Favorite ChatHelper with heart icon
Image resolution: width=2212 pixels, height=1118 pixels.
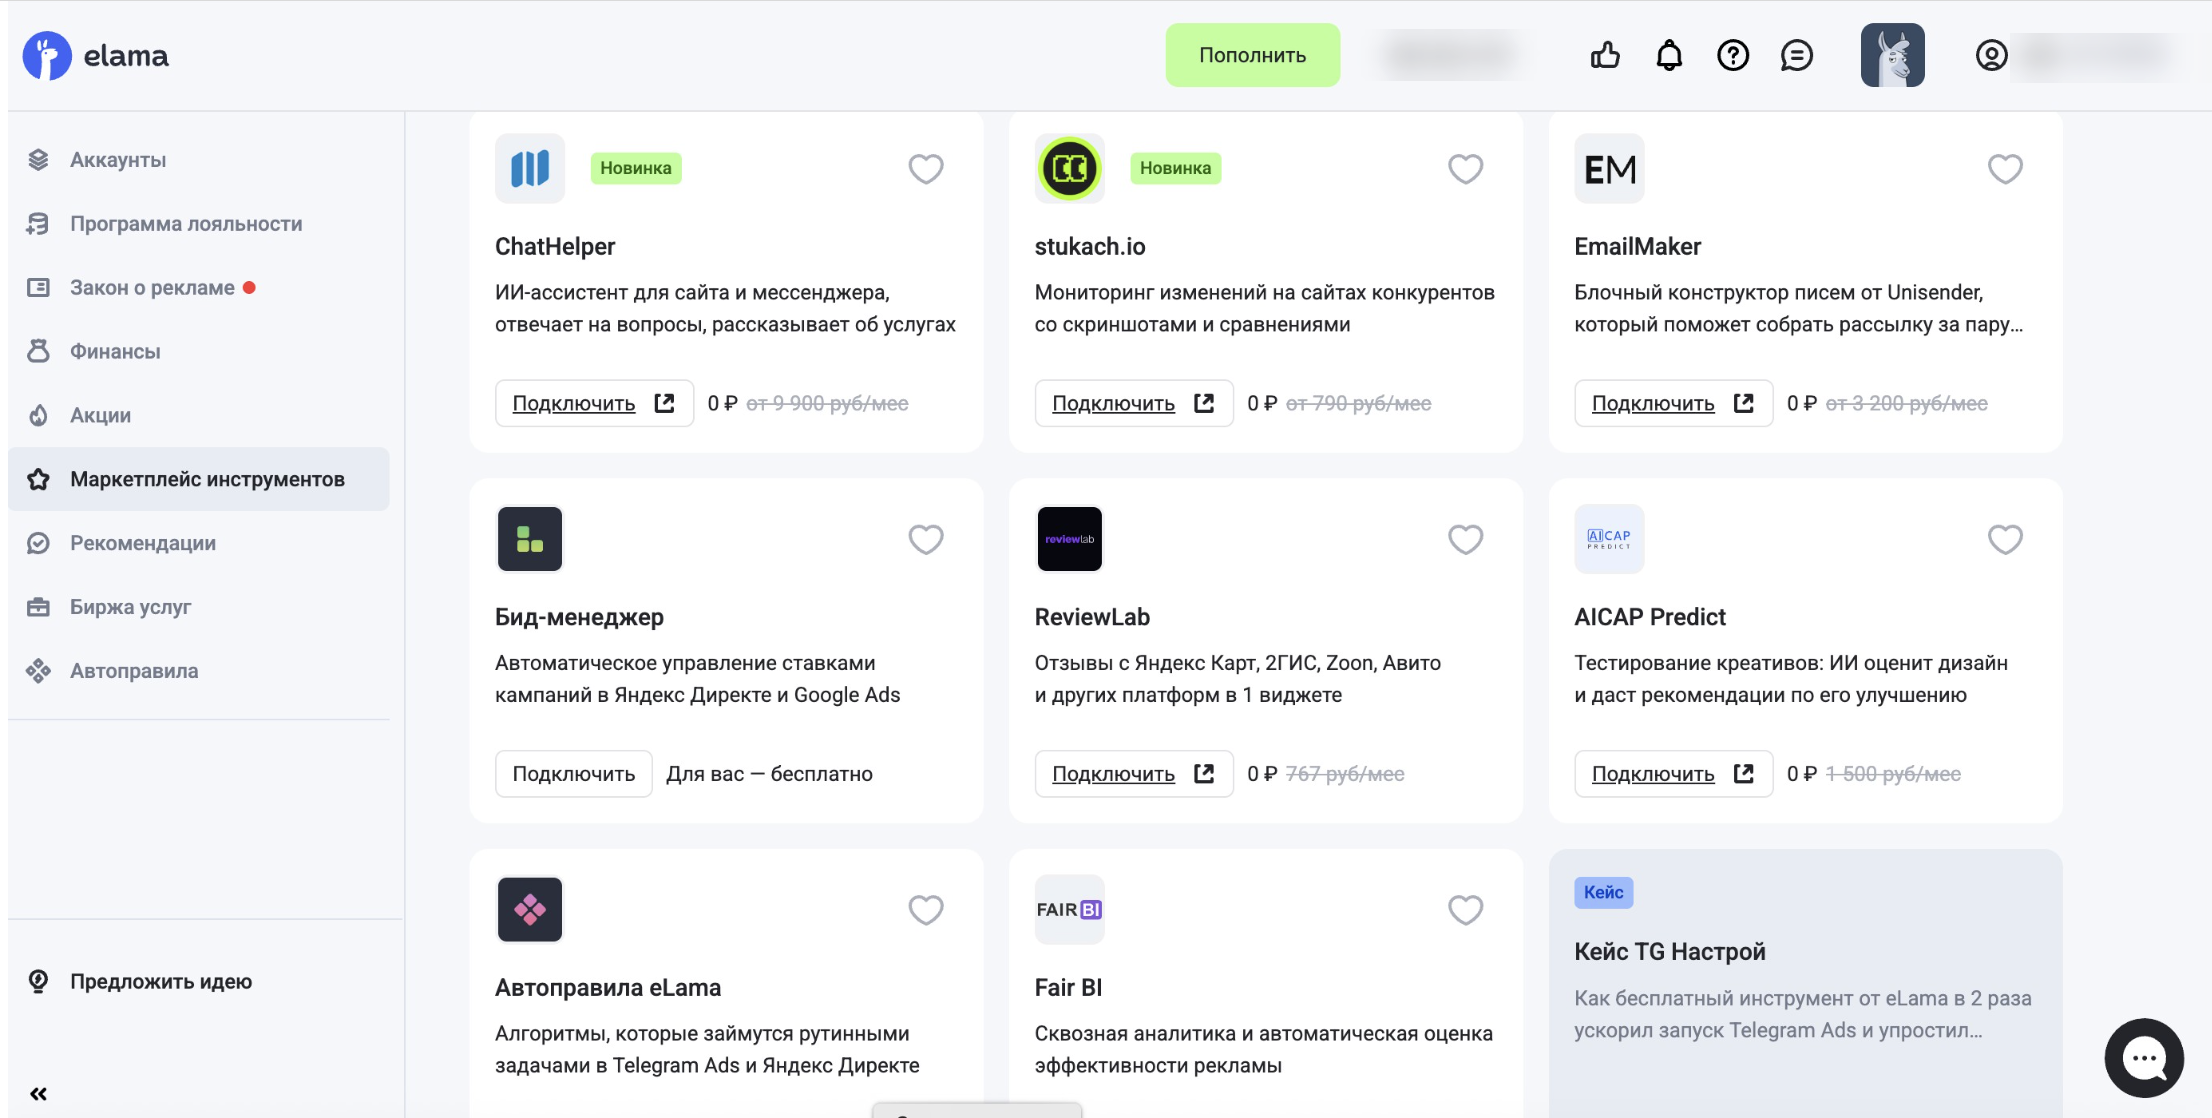925,168
